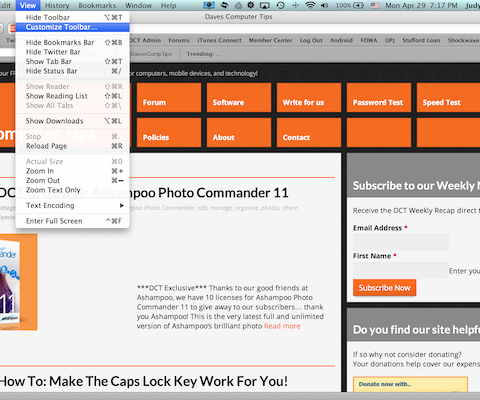Open the sync arrows status icon
Image resolution: width=480 pixels, height=400 pixels.
[x=224, y=5]
